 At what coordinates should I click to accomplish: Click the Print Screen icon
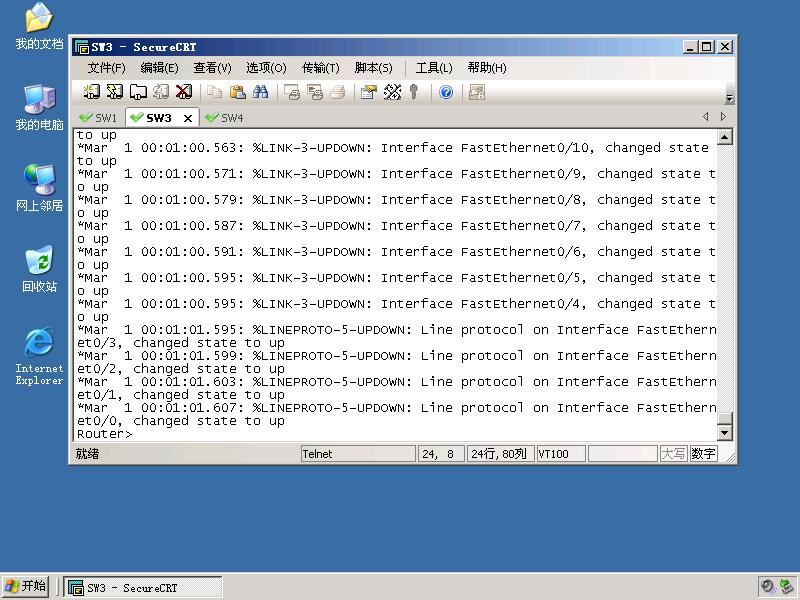pos(292,92)
